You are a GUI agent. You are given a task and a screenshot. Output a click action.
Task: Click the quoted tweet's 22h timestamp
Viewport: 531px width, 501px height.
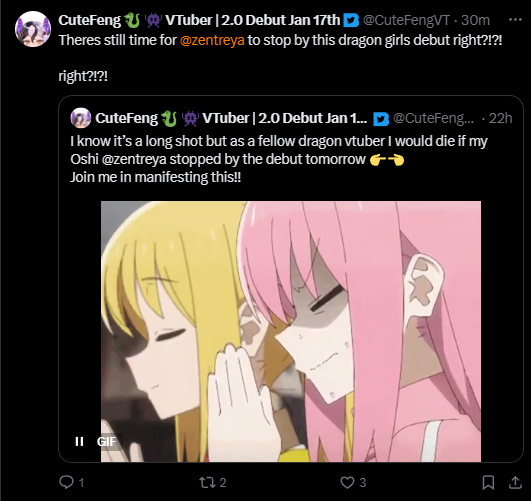point(501,118)
